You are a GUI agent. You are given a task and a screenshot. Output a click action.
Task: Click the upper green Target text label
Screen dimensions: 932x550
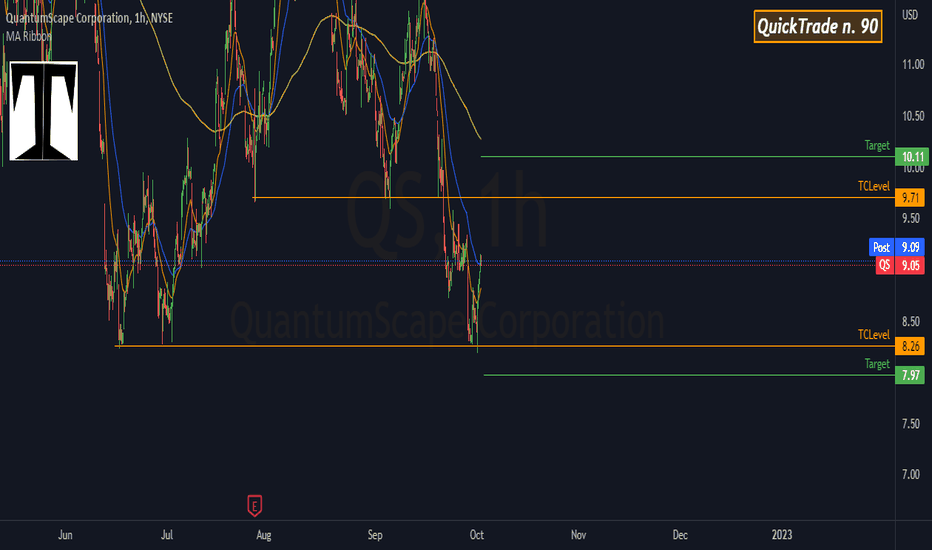tap(877, 146)
